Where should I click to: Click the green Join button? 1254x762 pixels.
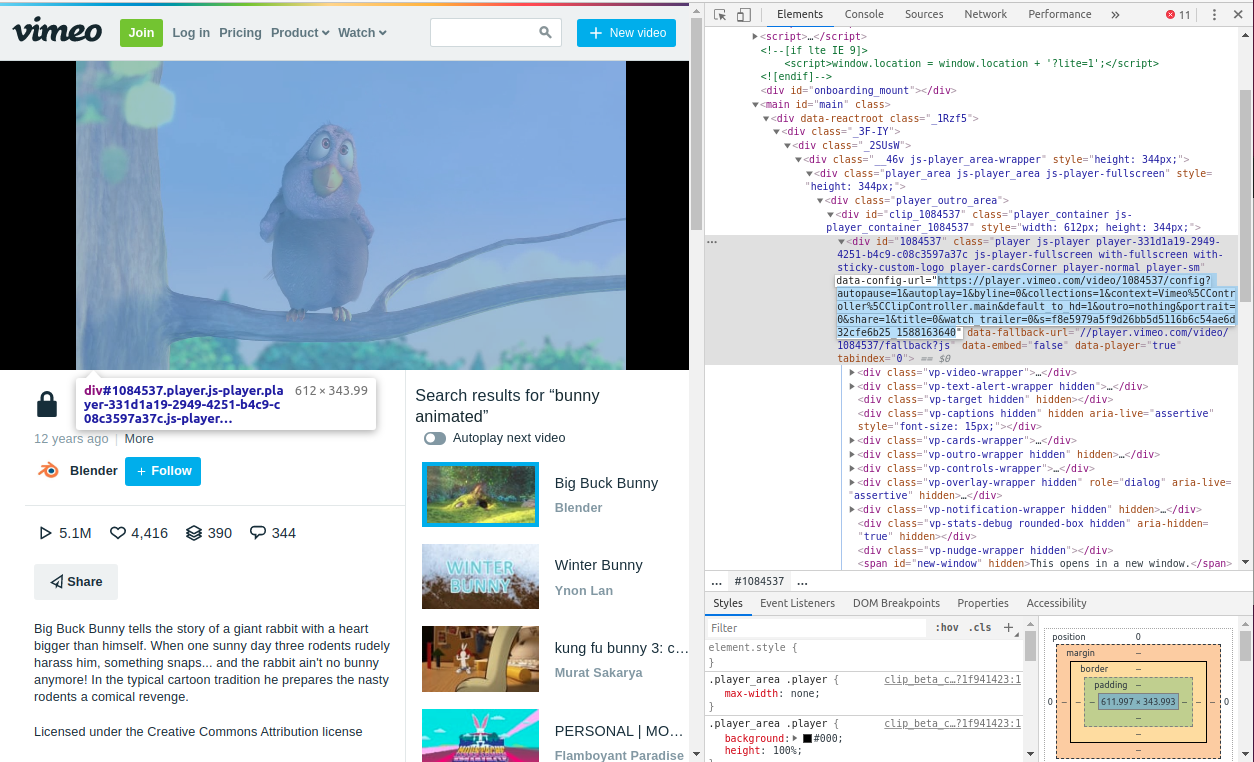[x=141, y=33]
